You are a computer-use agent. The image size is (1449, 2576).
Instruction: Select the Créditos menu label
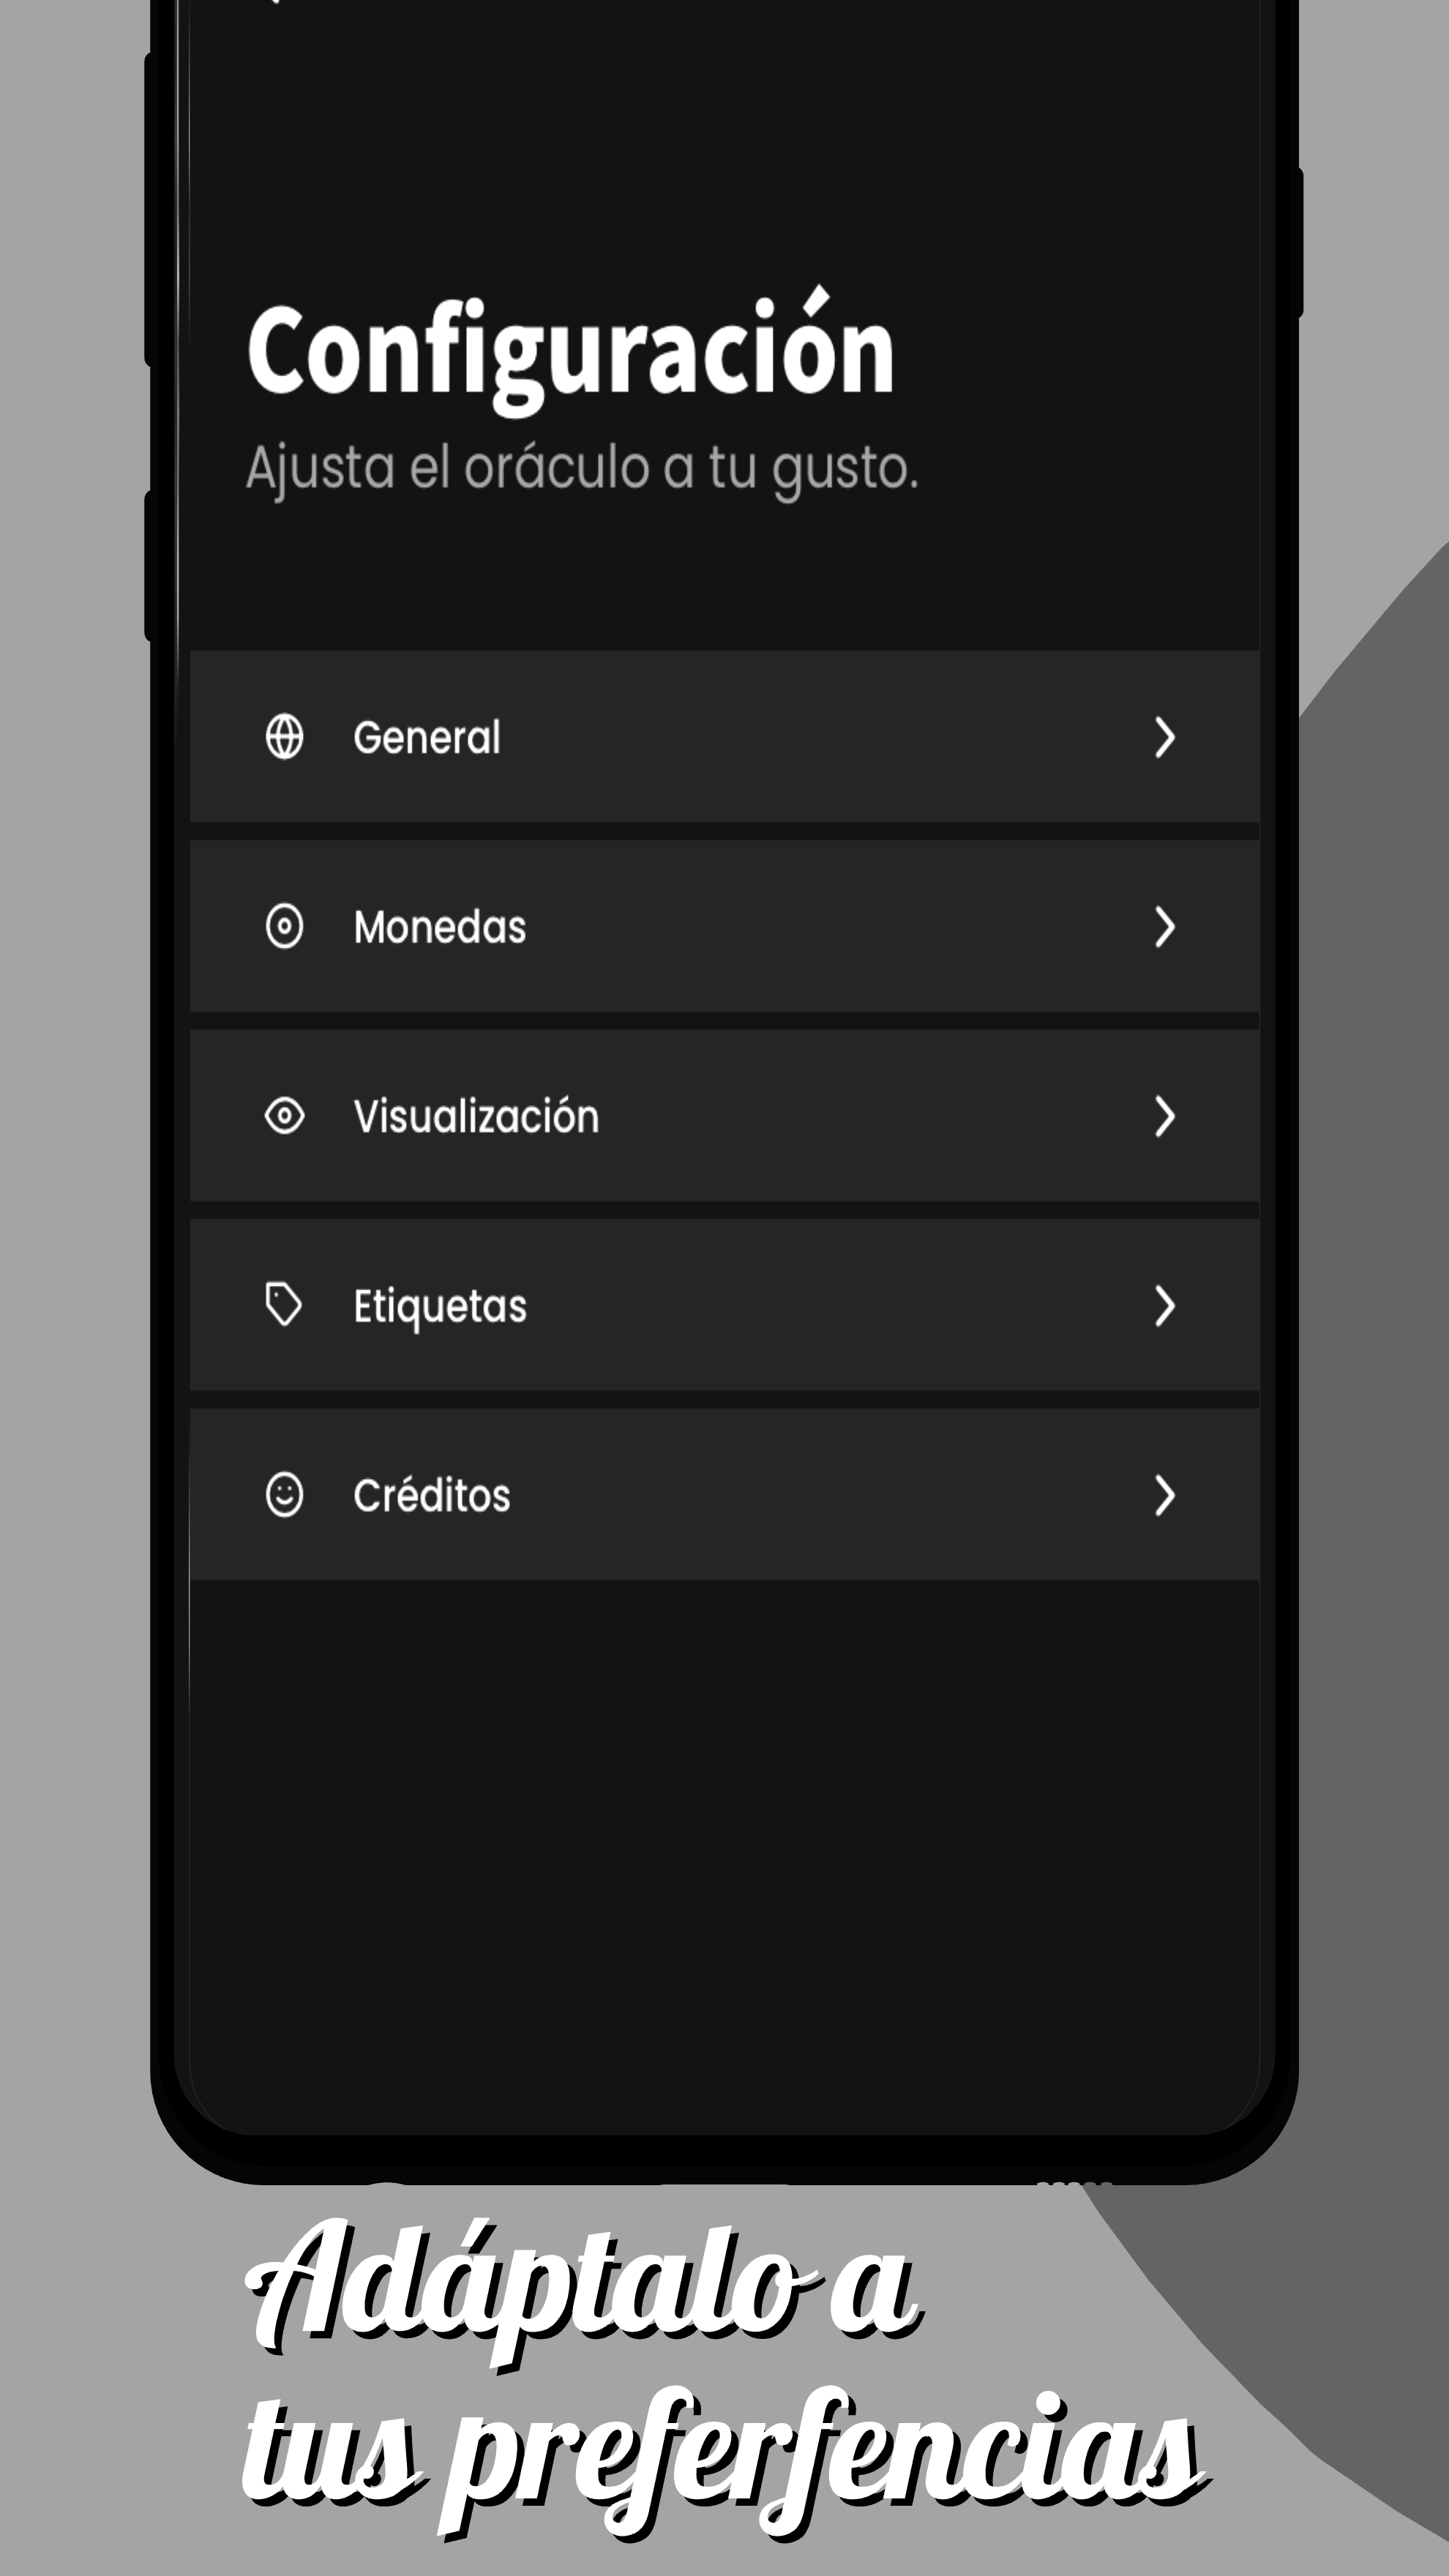[x=431, y=1495]
